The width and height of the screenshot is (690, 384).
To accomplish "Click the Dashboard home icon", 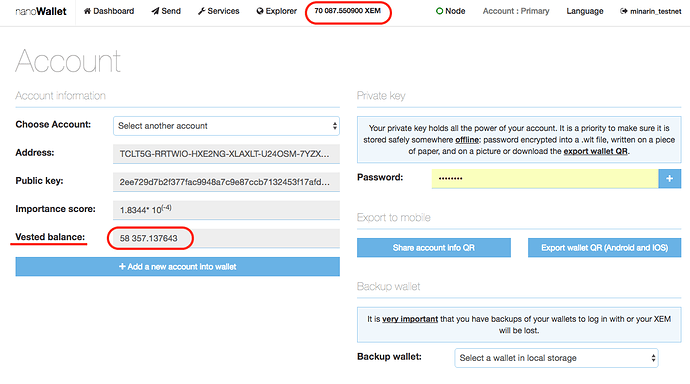I will pos(87,11).
